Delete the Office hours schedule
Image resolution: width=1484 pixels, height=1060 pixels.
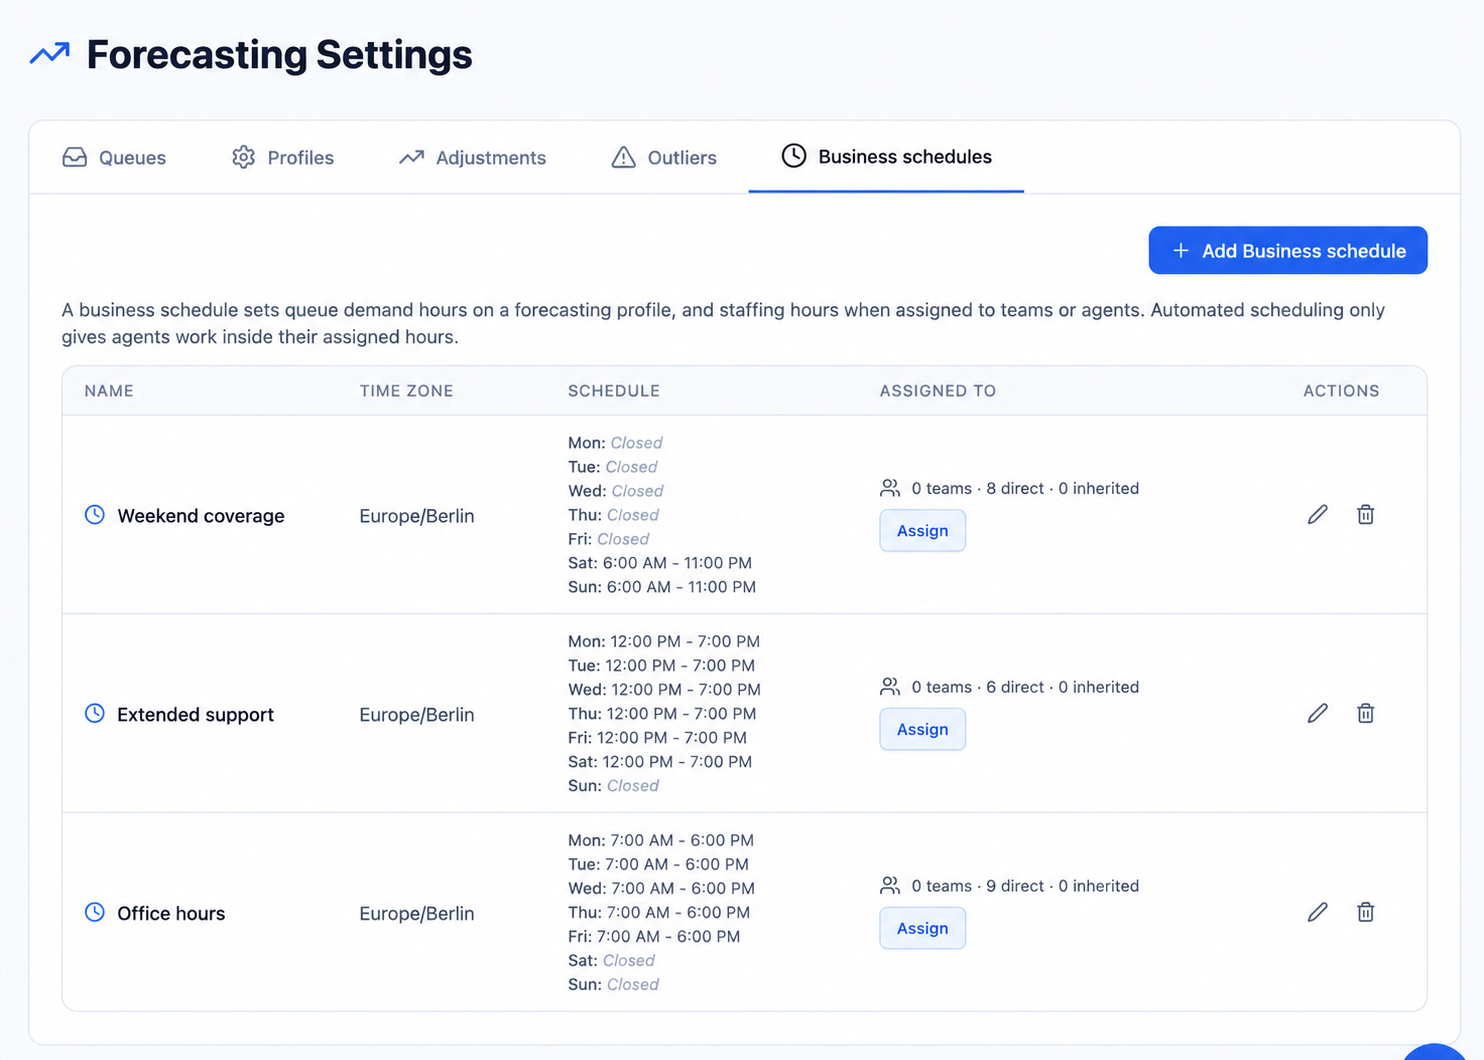click(x=1365, y=912)
